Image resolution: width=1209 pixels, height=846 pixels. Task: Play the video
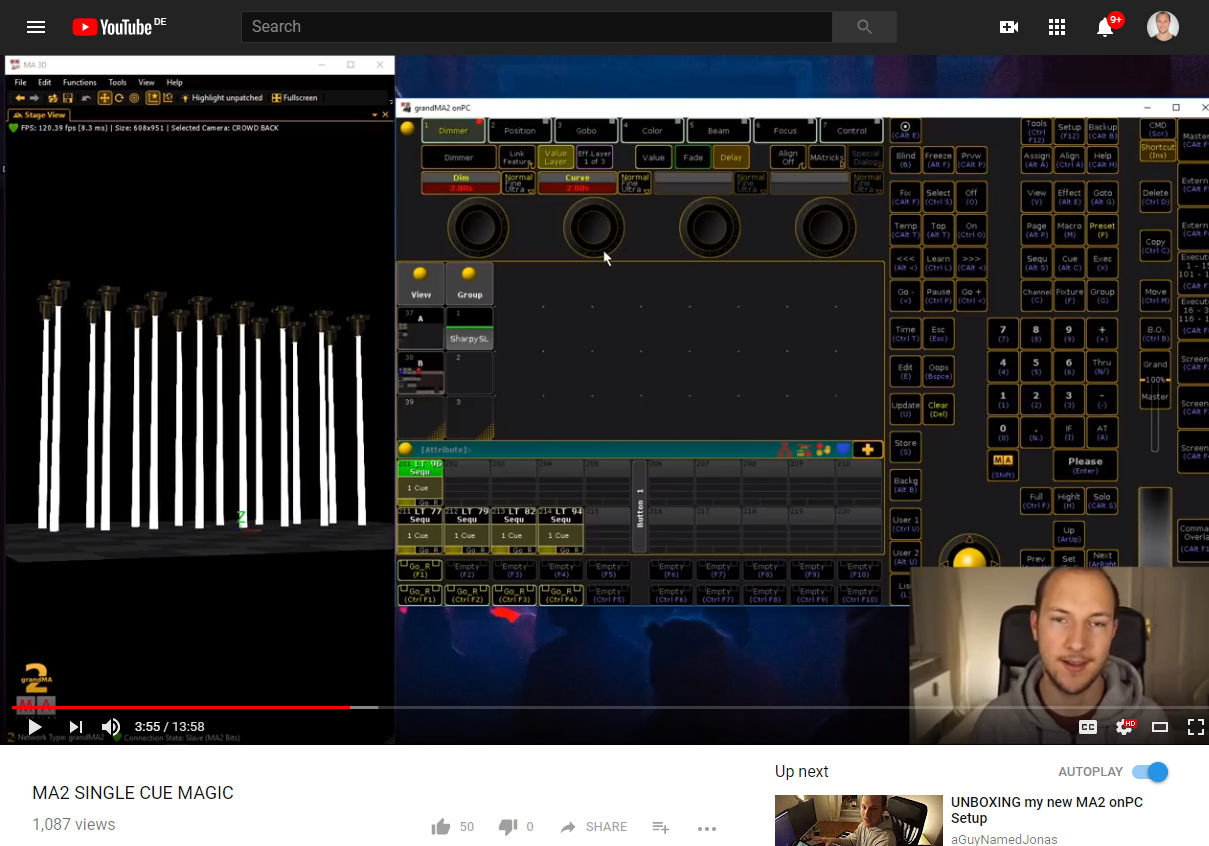[34, 727]
